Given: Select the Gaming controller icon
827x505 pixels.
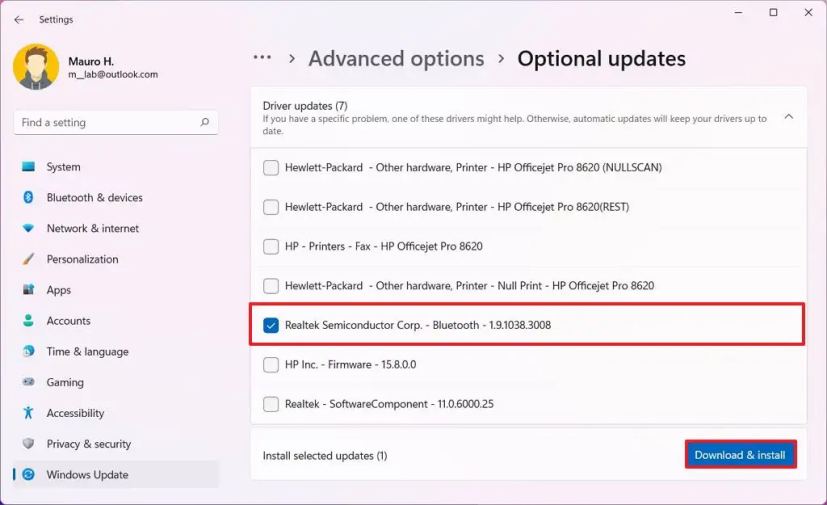Looking at the screenshot, I should [28, 382].
